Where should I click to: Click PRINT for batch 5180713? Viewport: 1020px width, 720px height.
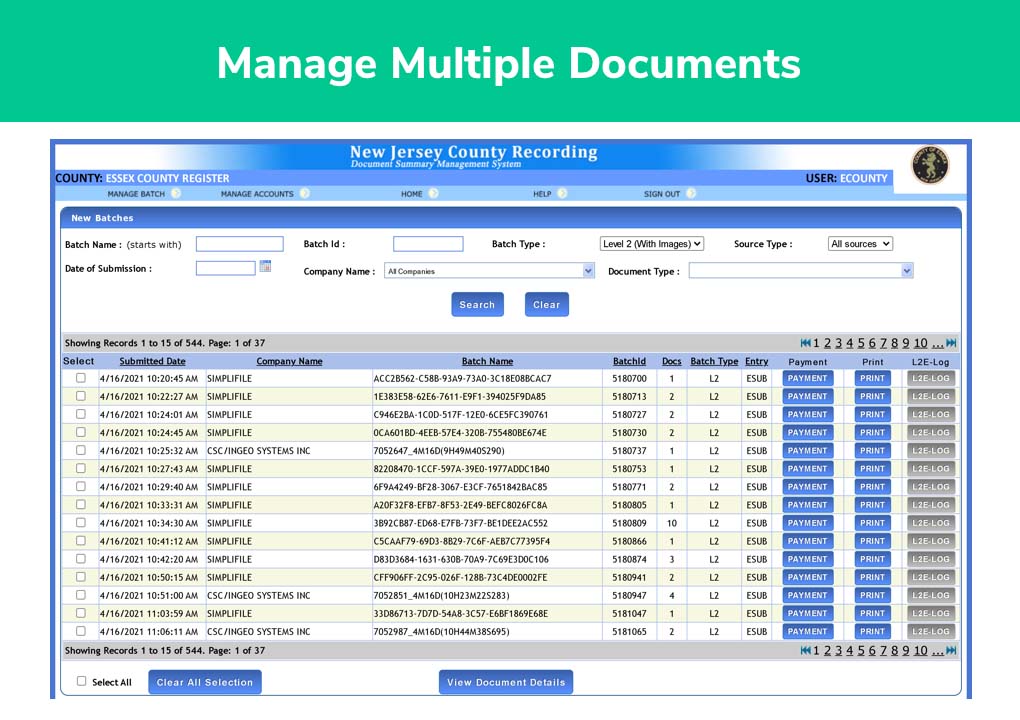click(x=872, y=397)
